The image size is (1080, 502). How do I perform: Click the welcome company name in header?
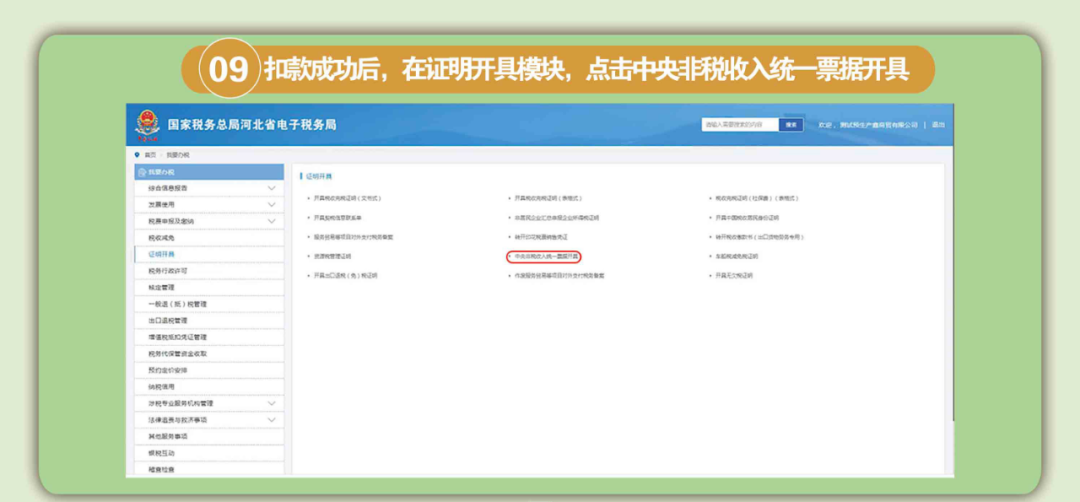tap(876, 125)
